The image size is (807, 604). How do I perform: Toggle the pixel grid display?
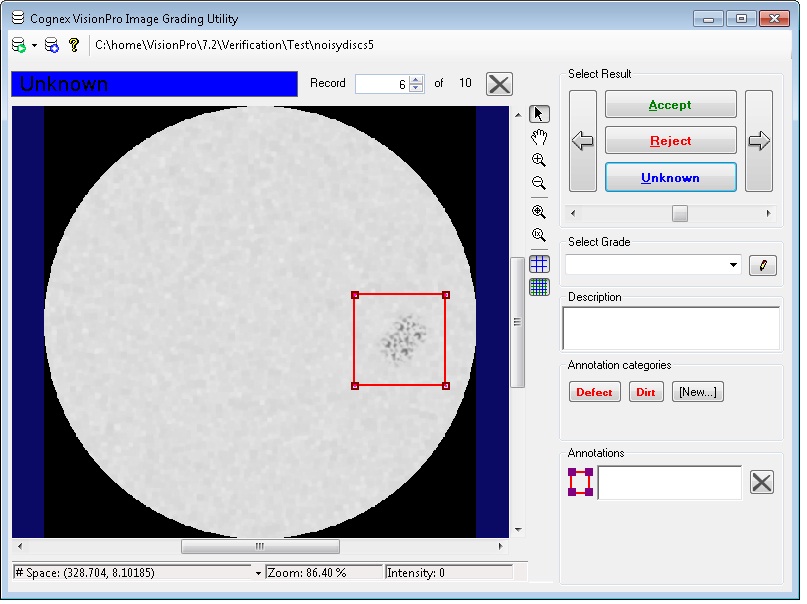(539, 263)
